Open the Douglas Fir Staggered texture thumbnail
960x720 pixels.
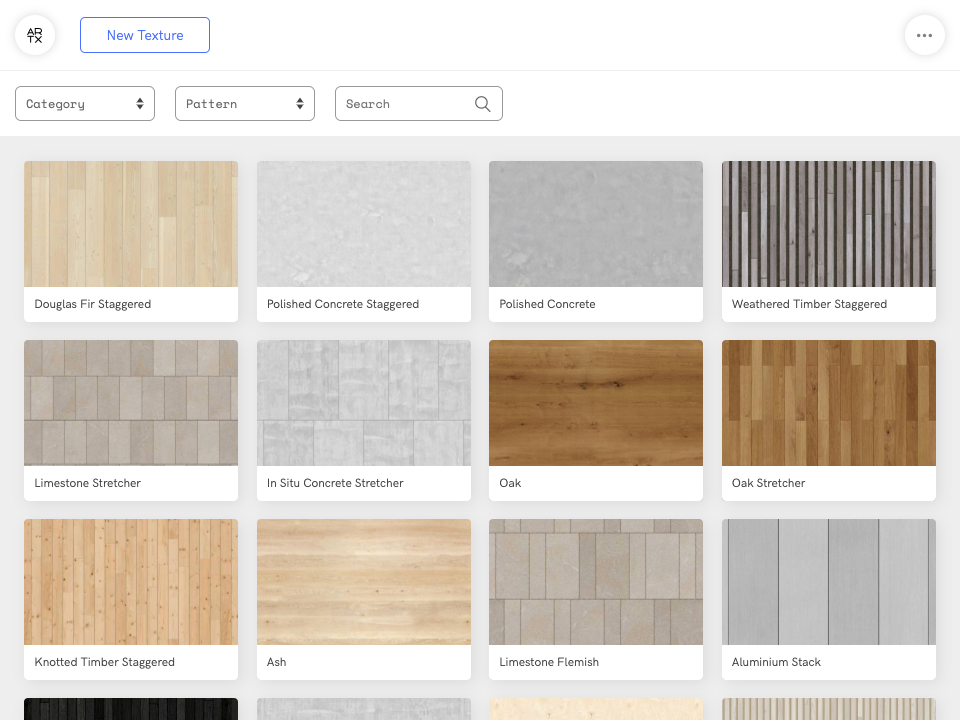tap(131, 224)
